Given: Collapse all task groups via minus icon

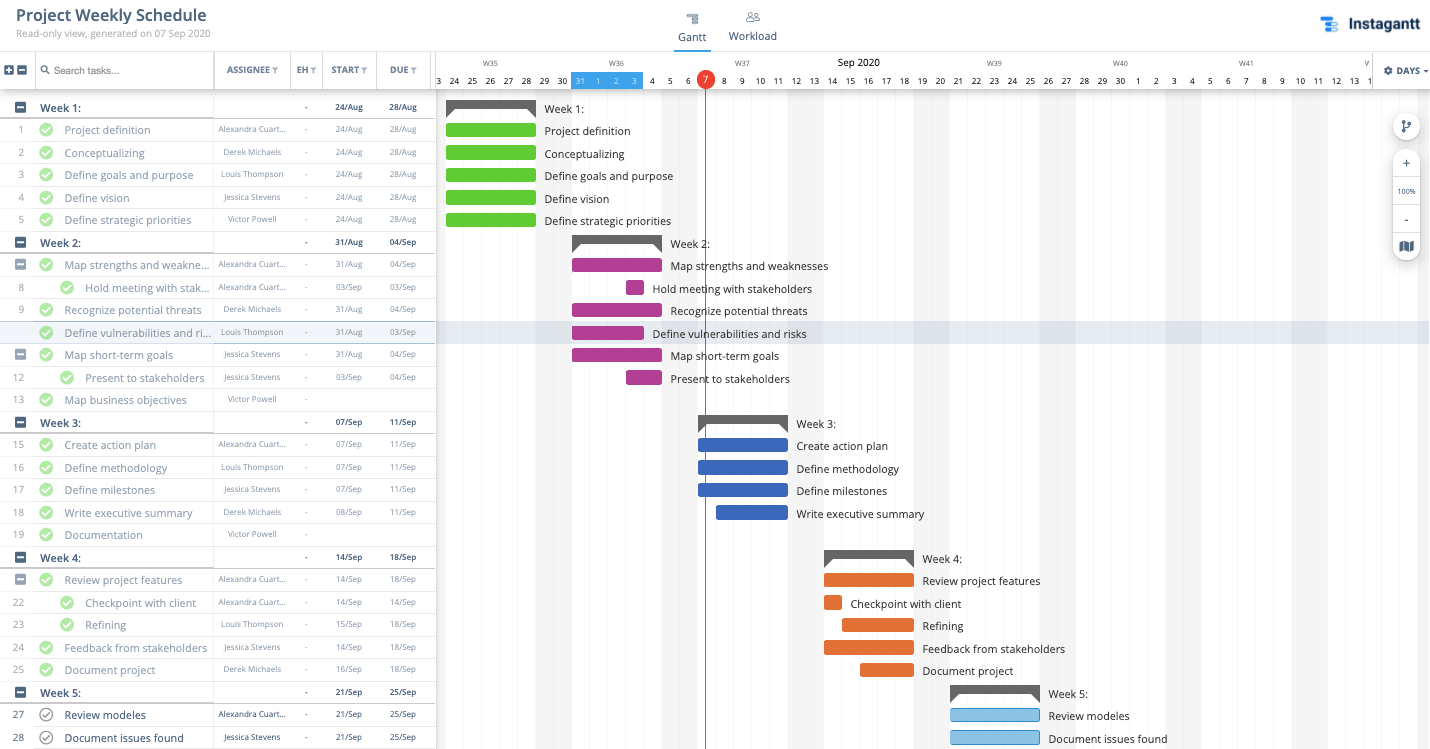Looking at the screenshot, I should [23, 70].
